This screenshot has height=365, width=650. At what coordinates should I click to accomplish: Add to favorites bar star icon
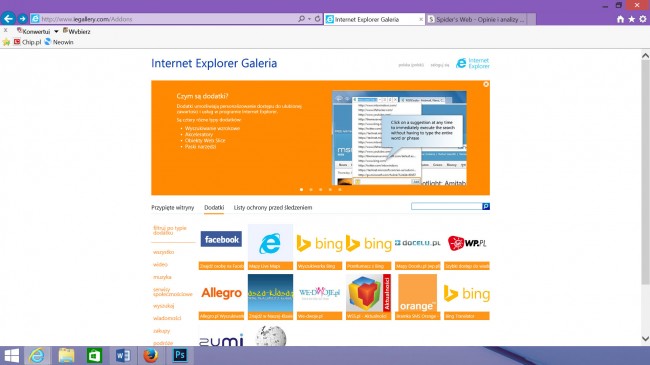(x=6, y=42)
